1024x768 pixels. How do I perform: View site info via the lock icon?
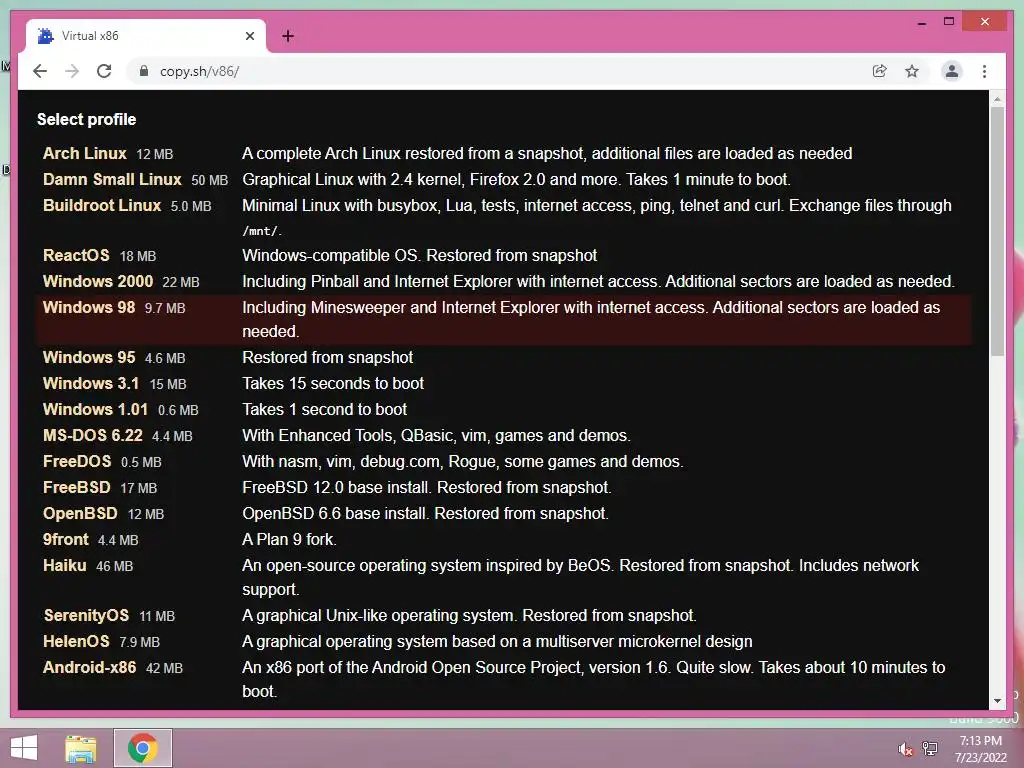click(144, 71)
